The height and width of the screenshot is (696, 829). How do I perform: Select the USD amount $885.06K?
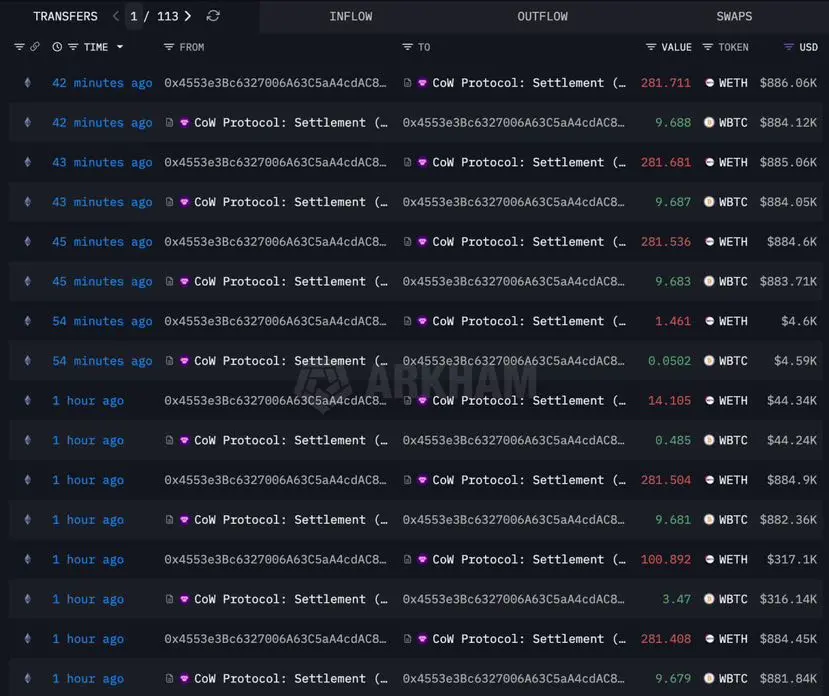click(788, 162)
